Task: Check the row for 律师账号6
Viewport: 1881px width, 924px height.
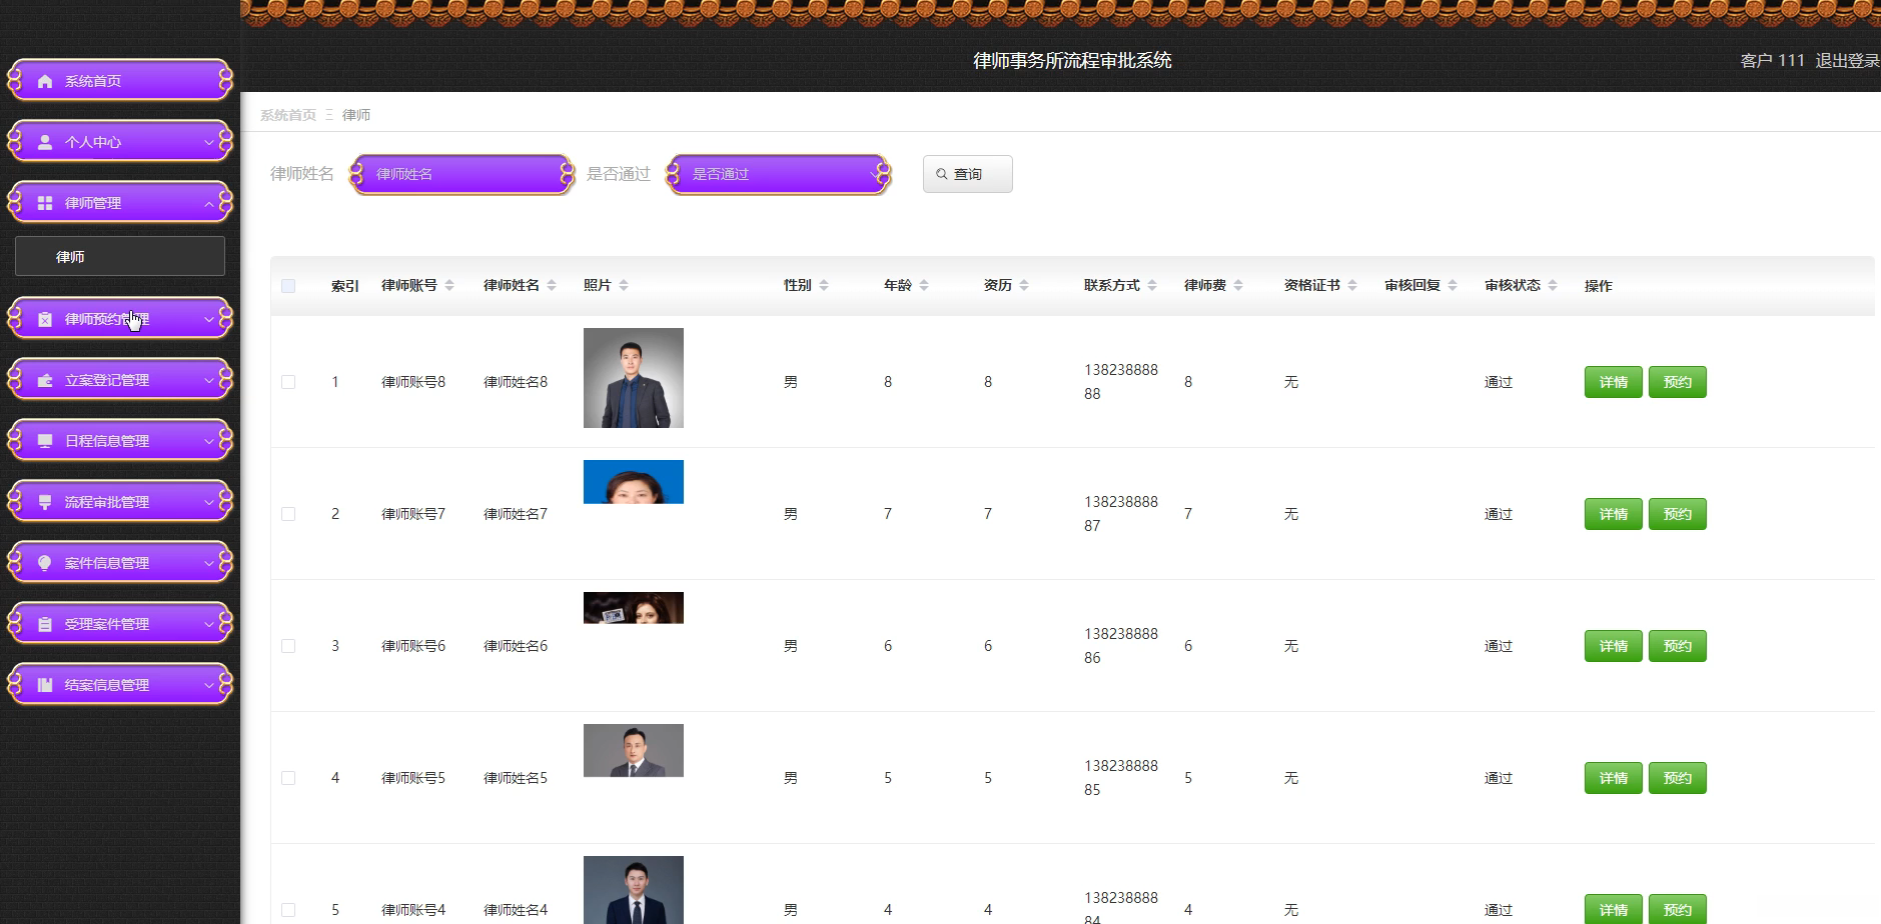Action: [x=288, y=646]
